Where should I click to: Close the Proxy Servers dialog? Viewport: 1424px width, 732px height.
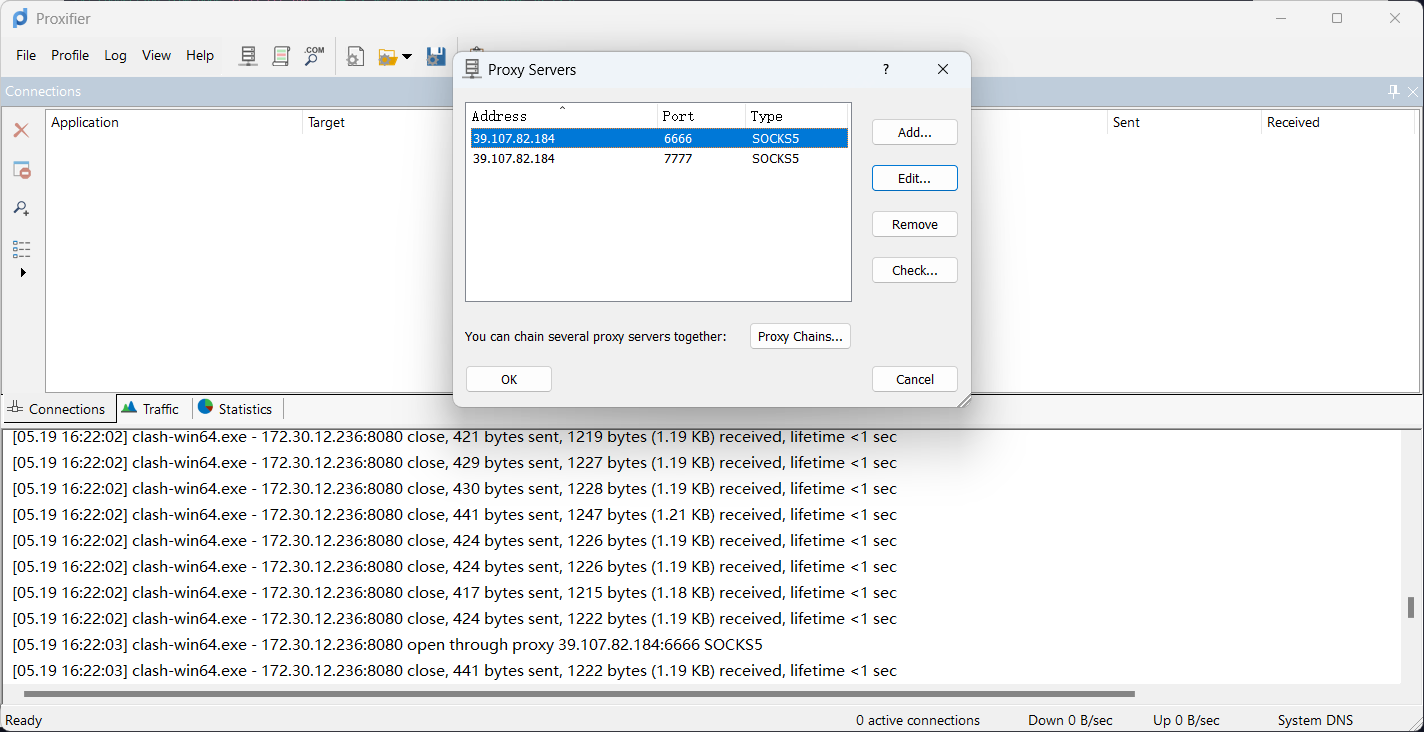(943, 69)
